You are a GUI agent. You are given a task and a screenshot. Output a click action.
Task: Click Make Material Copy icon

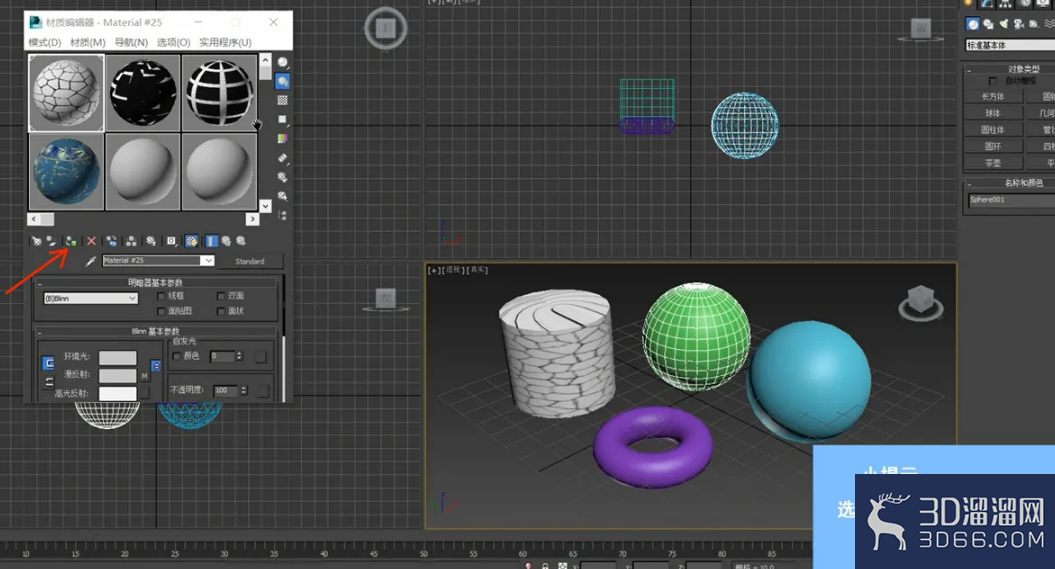[112, 241]
